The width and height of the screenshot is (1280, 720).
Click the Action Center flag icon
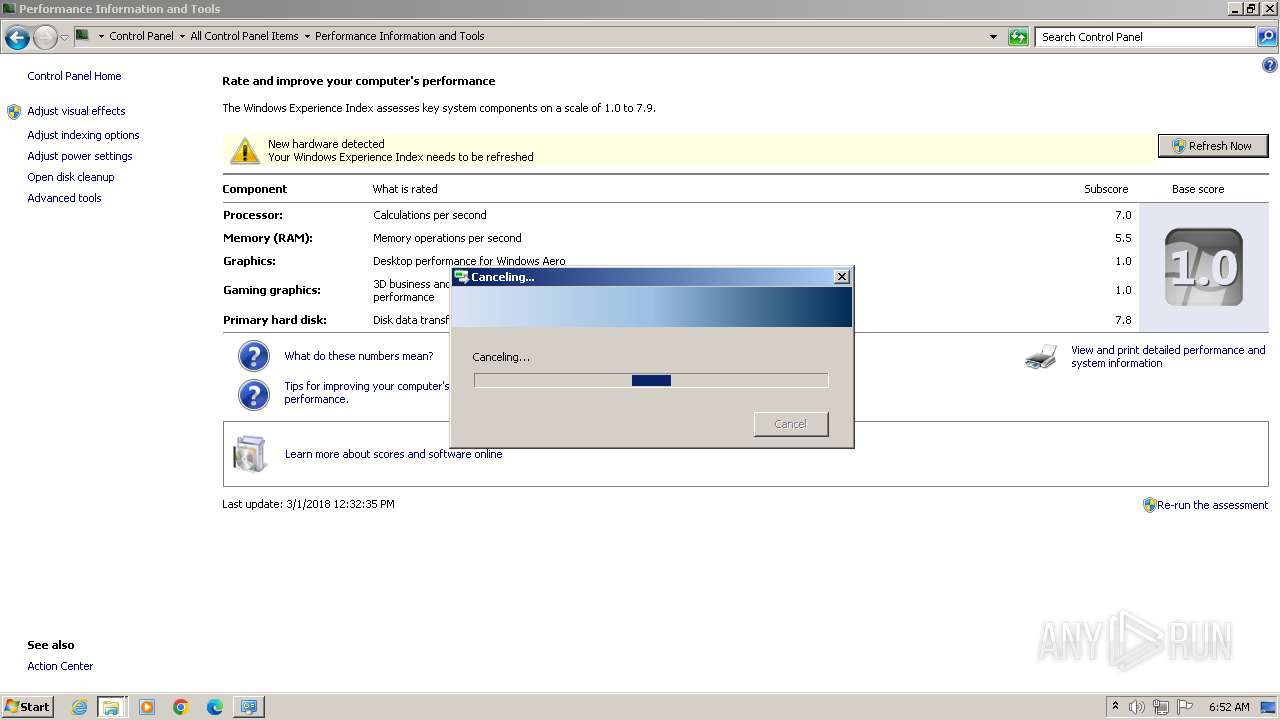point(1185,707)
